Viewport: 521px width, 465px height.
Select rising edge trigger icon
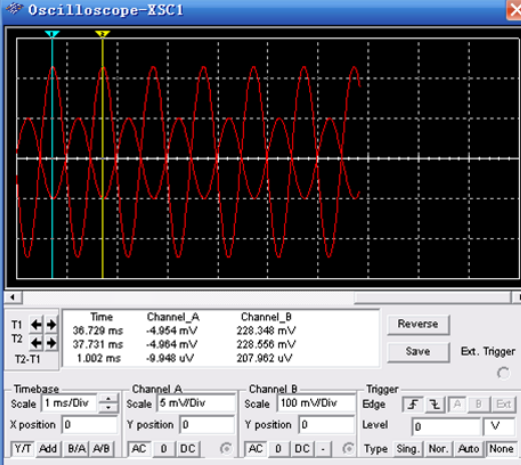coord(413,404)
